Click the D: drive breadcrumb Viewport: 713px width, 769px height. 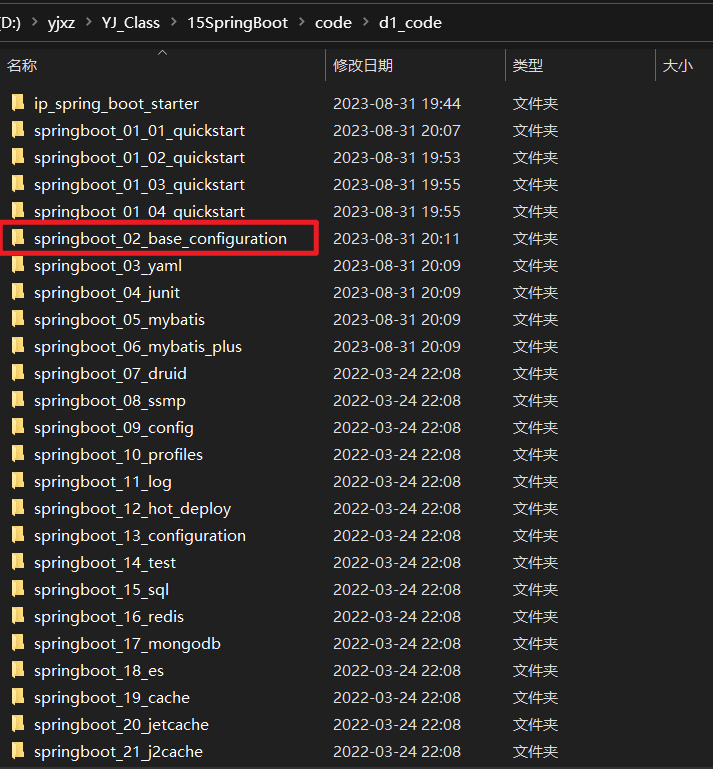10,23
